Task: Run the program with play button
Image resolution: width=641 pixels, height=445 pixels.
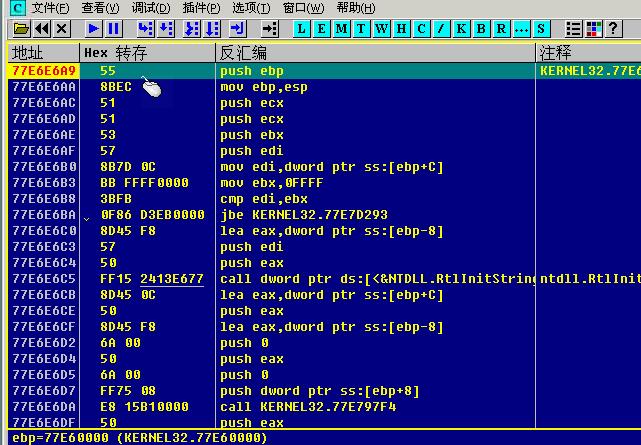Action: pyautogui.click(x=94, y=29)
